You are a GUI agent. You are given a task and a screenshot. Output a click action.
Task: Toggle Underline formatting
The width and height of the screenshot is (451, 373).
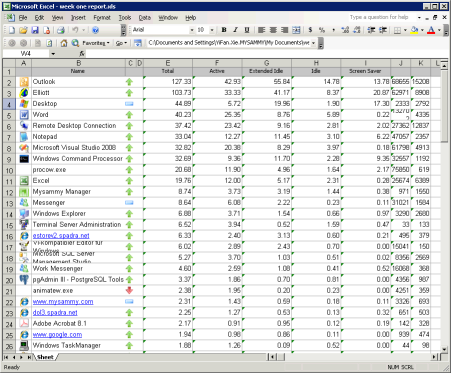point(247,30)
